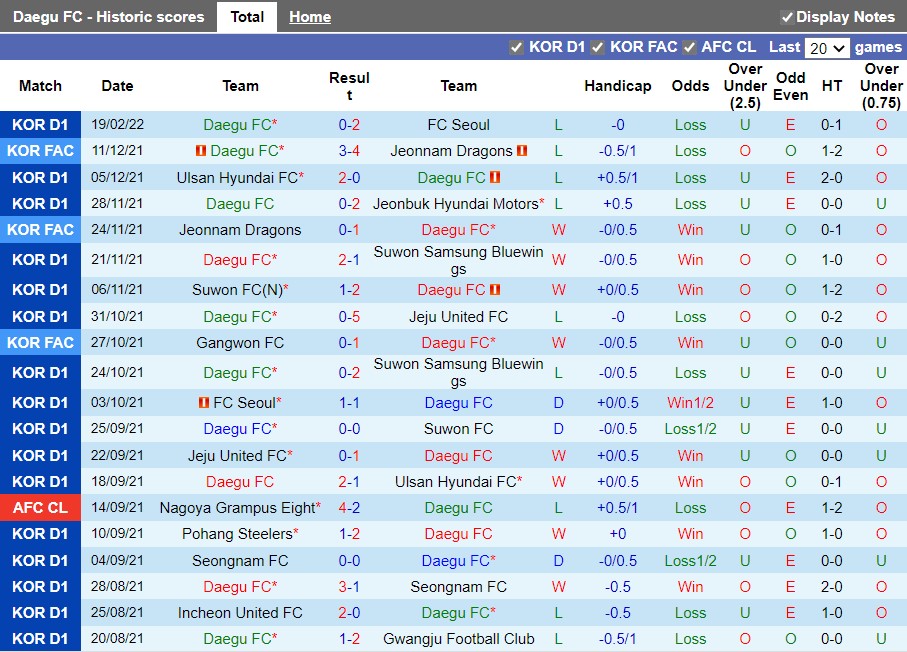The height and width of the screenshot is (652, 907).
Task: Select the Total tab
Action: click(247, 16)
